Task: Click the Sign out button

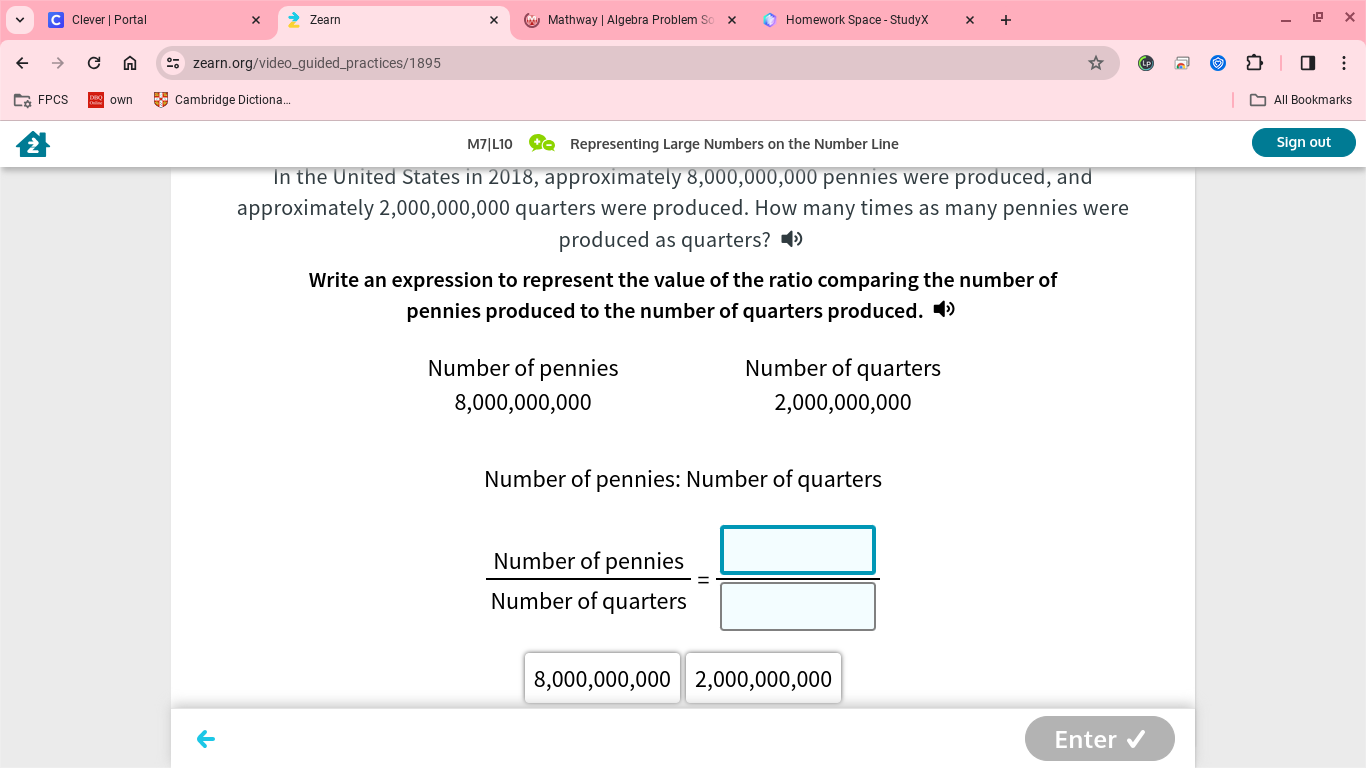Action: point(1304,142)
